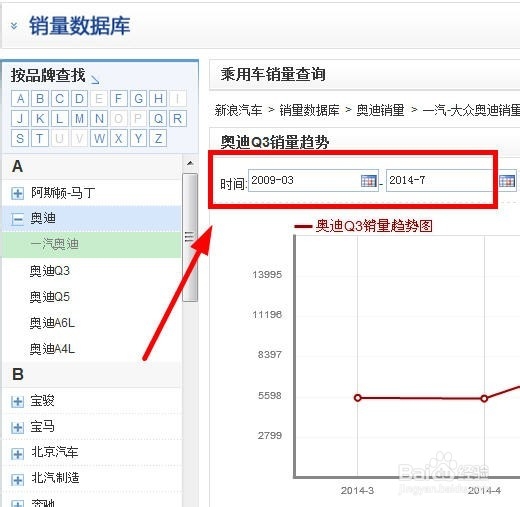The width and height of the screenshot is (520, 507).
Task: Select 宝马 in the brand list
Action: pos(42,427)
